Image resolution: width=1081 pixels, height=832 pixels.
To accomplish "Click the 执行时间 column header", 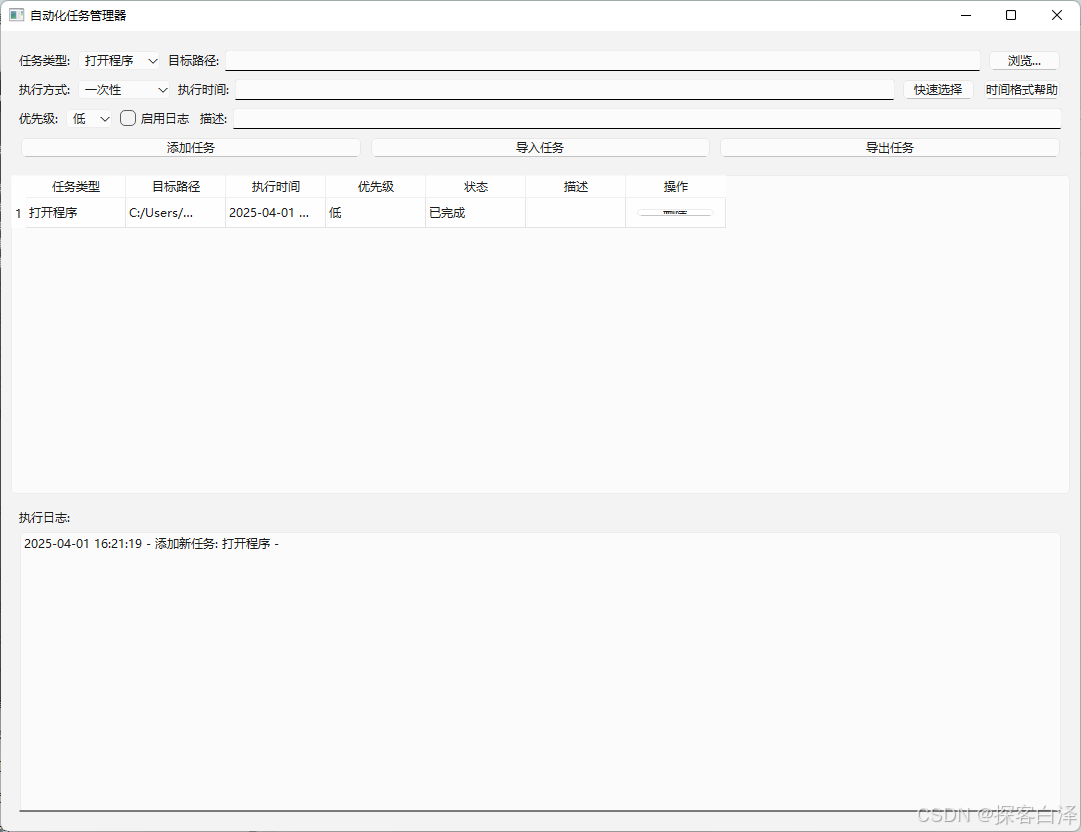I will coord(275,185).
